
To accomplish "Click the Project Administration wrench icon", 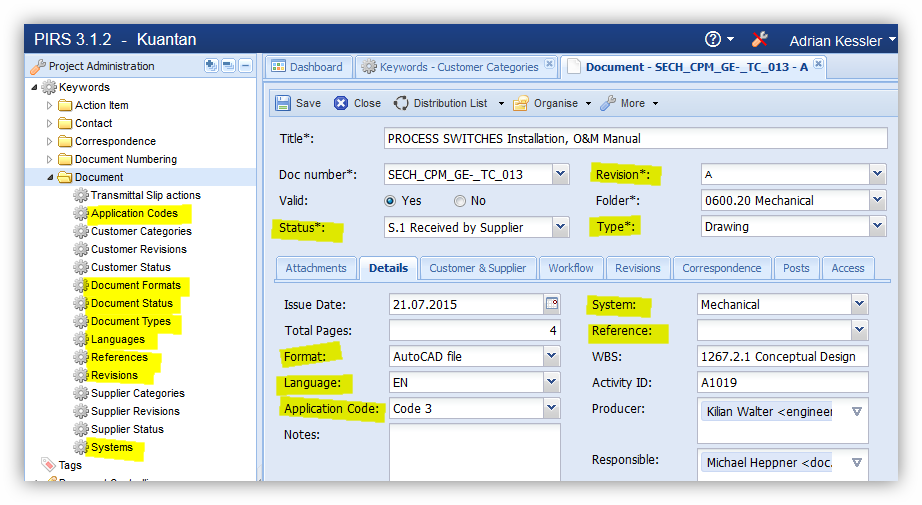I will (x=38, y=66).
